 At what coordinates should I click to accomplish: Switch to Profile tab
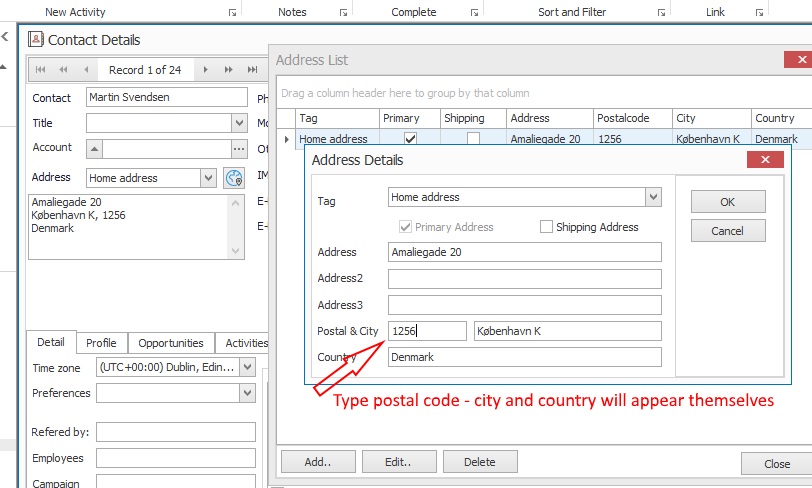point(102,343)
